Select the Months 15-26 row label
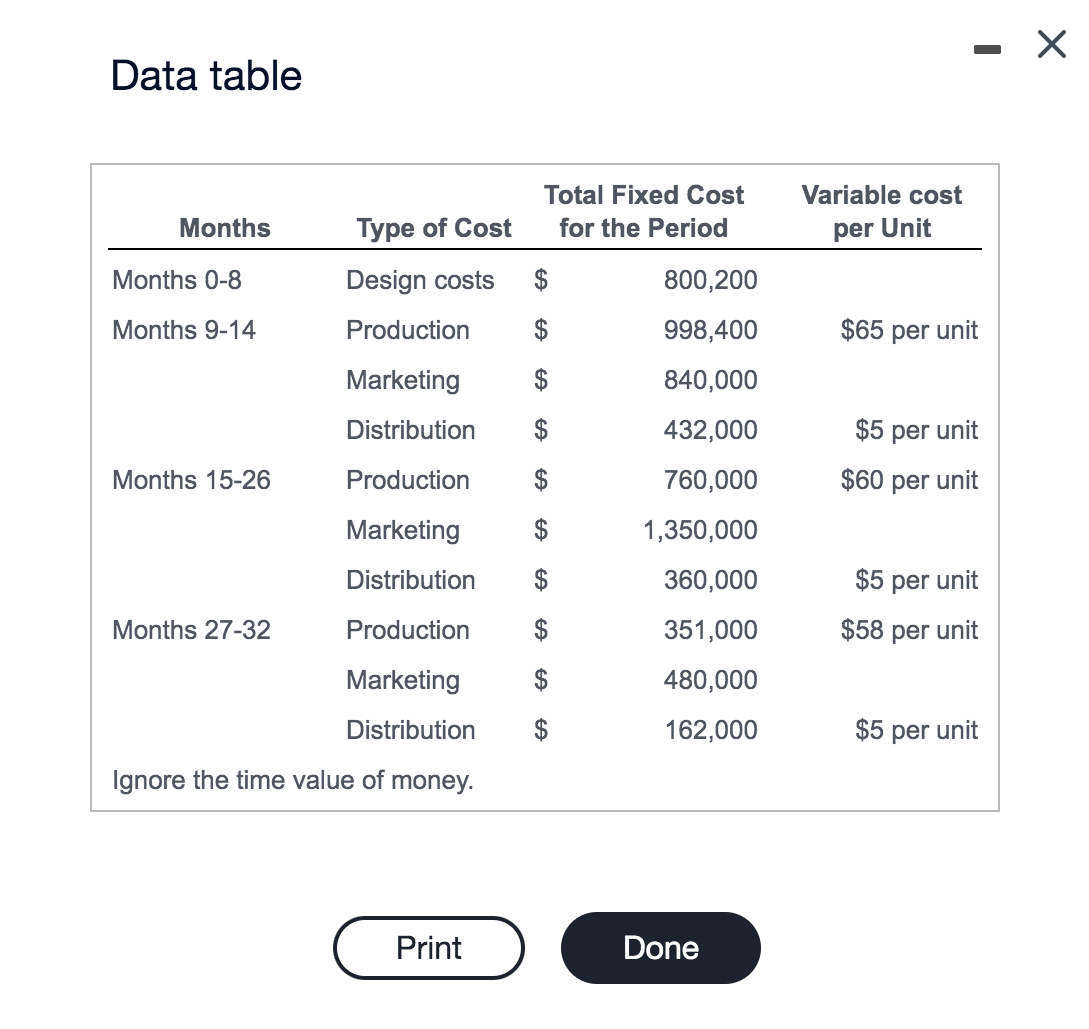 click(191, 480)
